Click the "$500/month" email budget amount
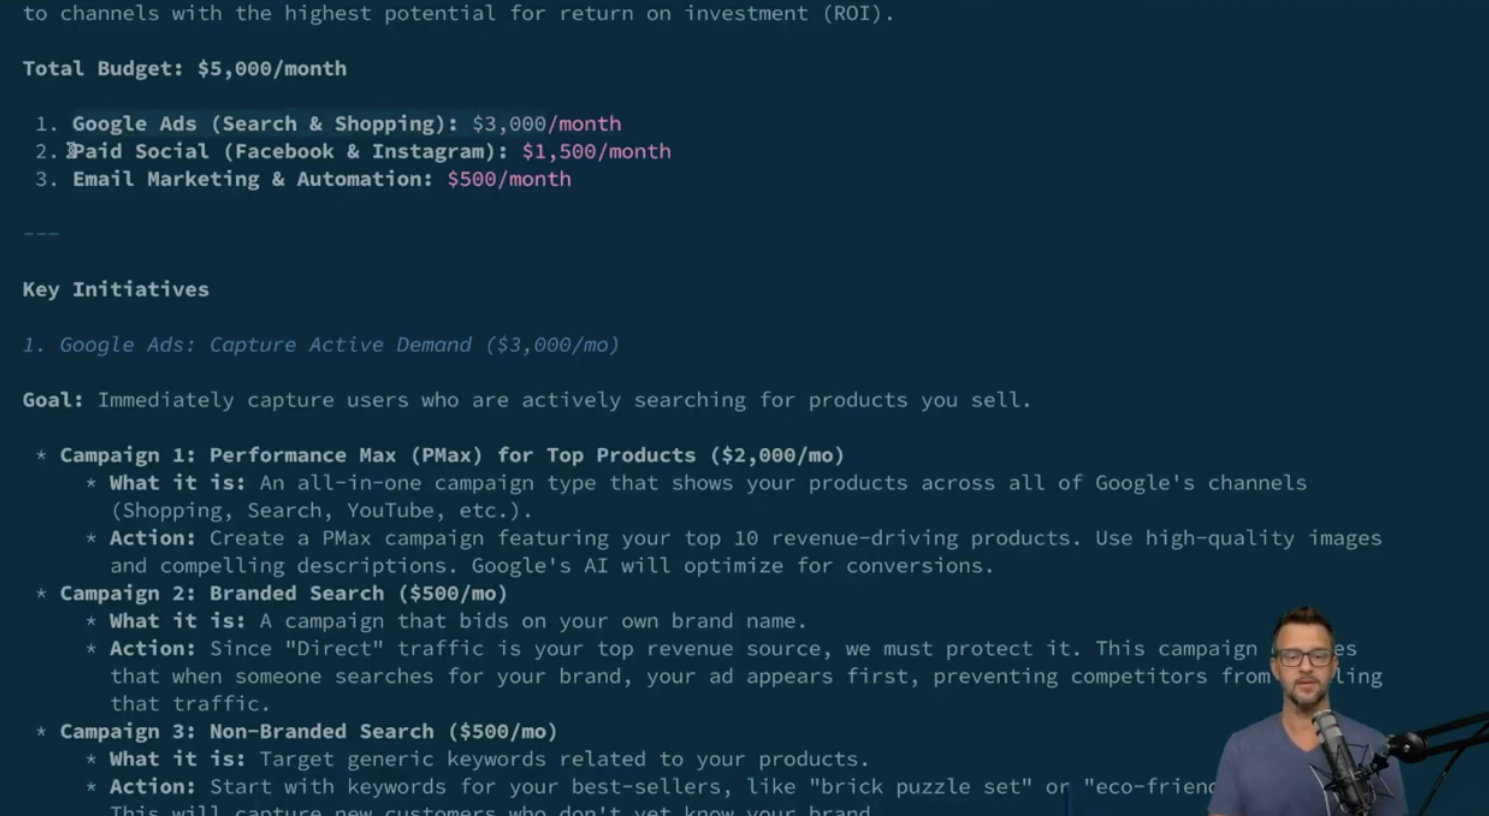This screenshot has width=1489, height=816. point(509,179)
